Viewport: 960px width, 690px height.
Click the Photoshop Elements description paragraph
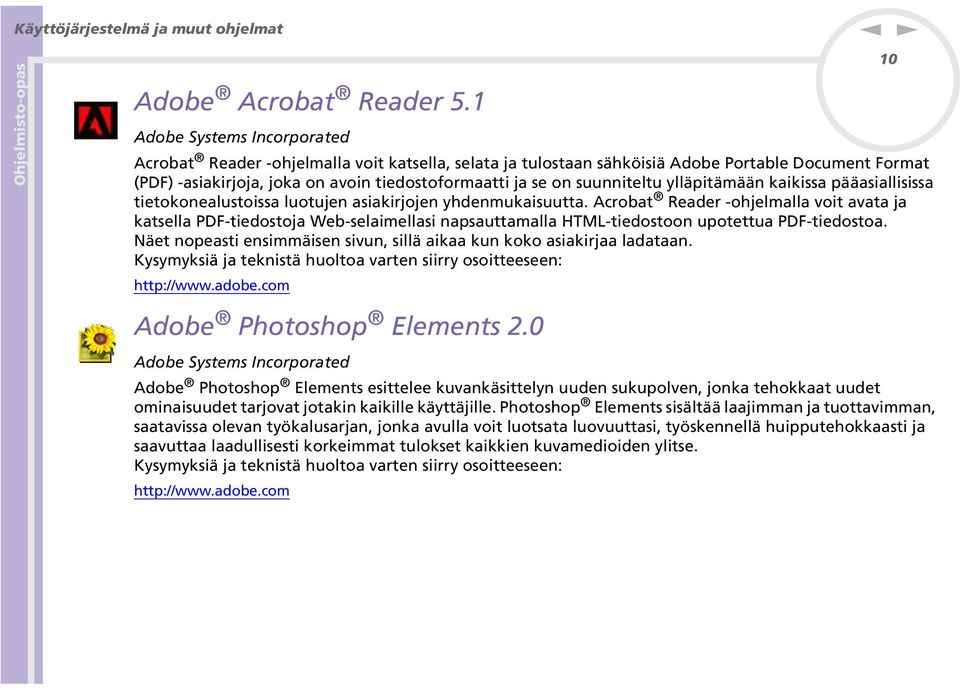pyautogui.click(x=534, y=416)
